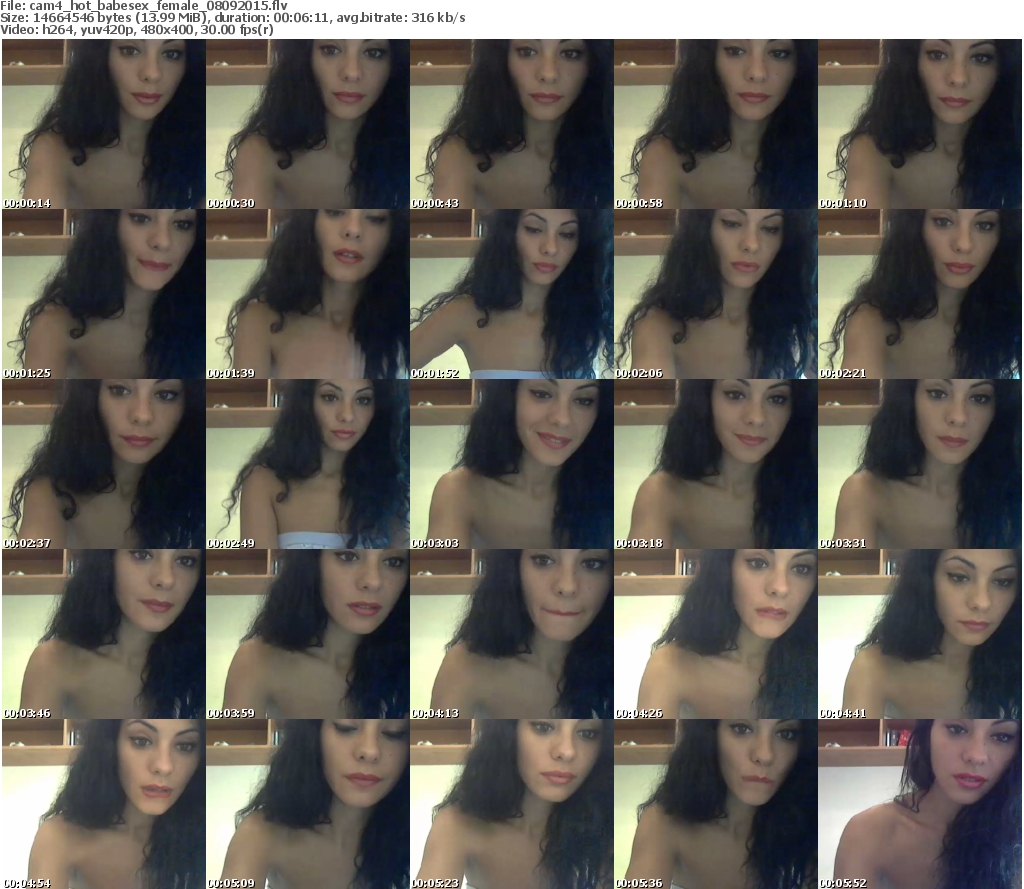1024x889 pixels.
Task: Click the frame stamped 00:03:03
Action: (511, 464)
